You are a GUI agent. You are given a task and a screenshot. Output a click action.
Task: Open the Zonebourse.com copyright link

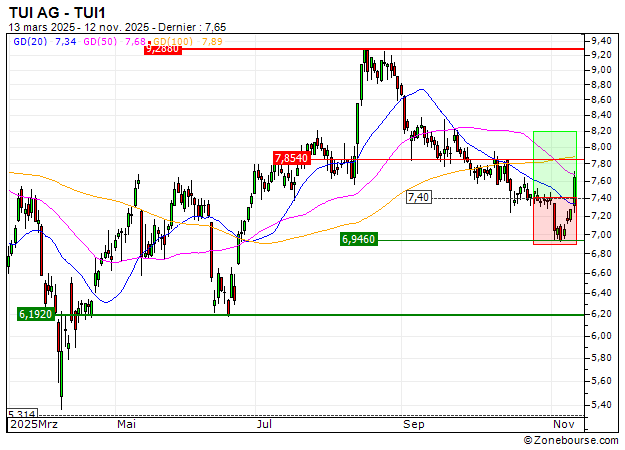click(x=568, y=439)
